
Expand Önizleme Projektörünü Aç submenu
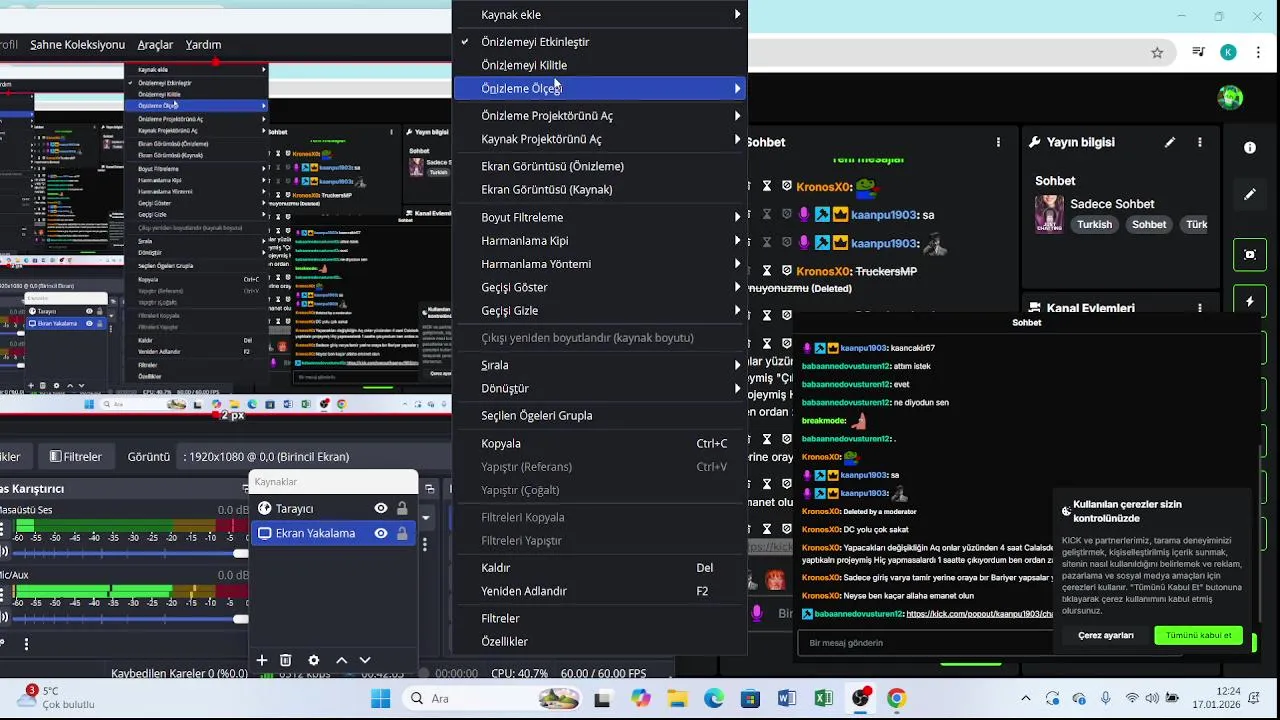(x=601, y=116)
